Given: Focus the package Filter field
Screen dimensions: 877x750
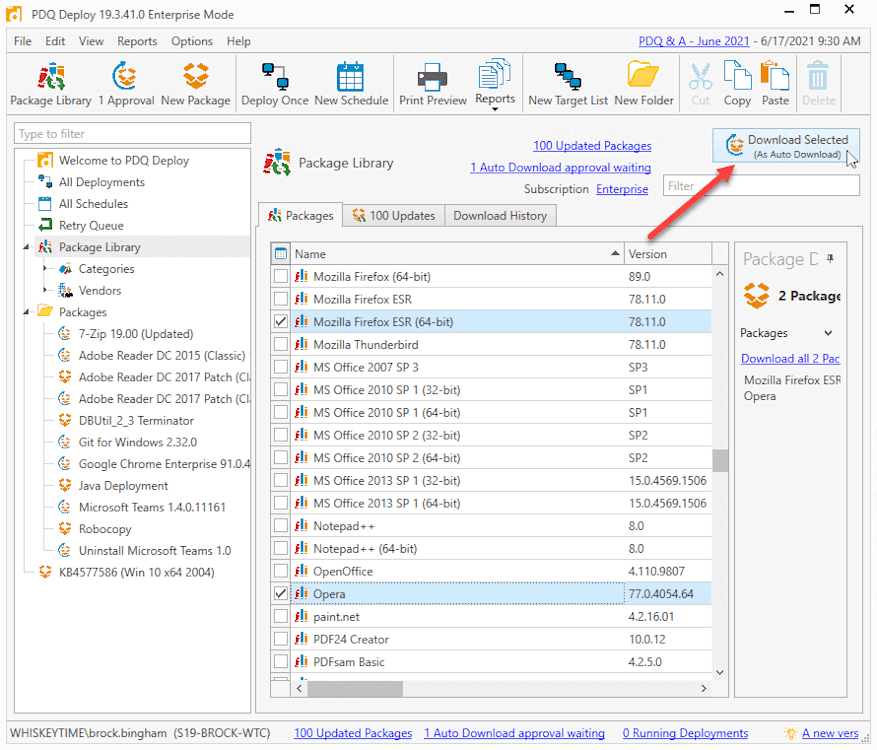Looking at the screenshot, I should point(761,186).
